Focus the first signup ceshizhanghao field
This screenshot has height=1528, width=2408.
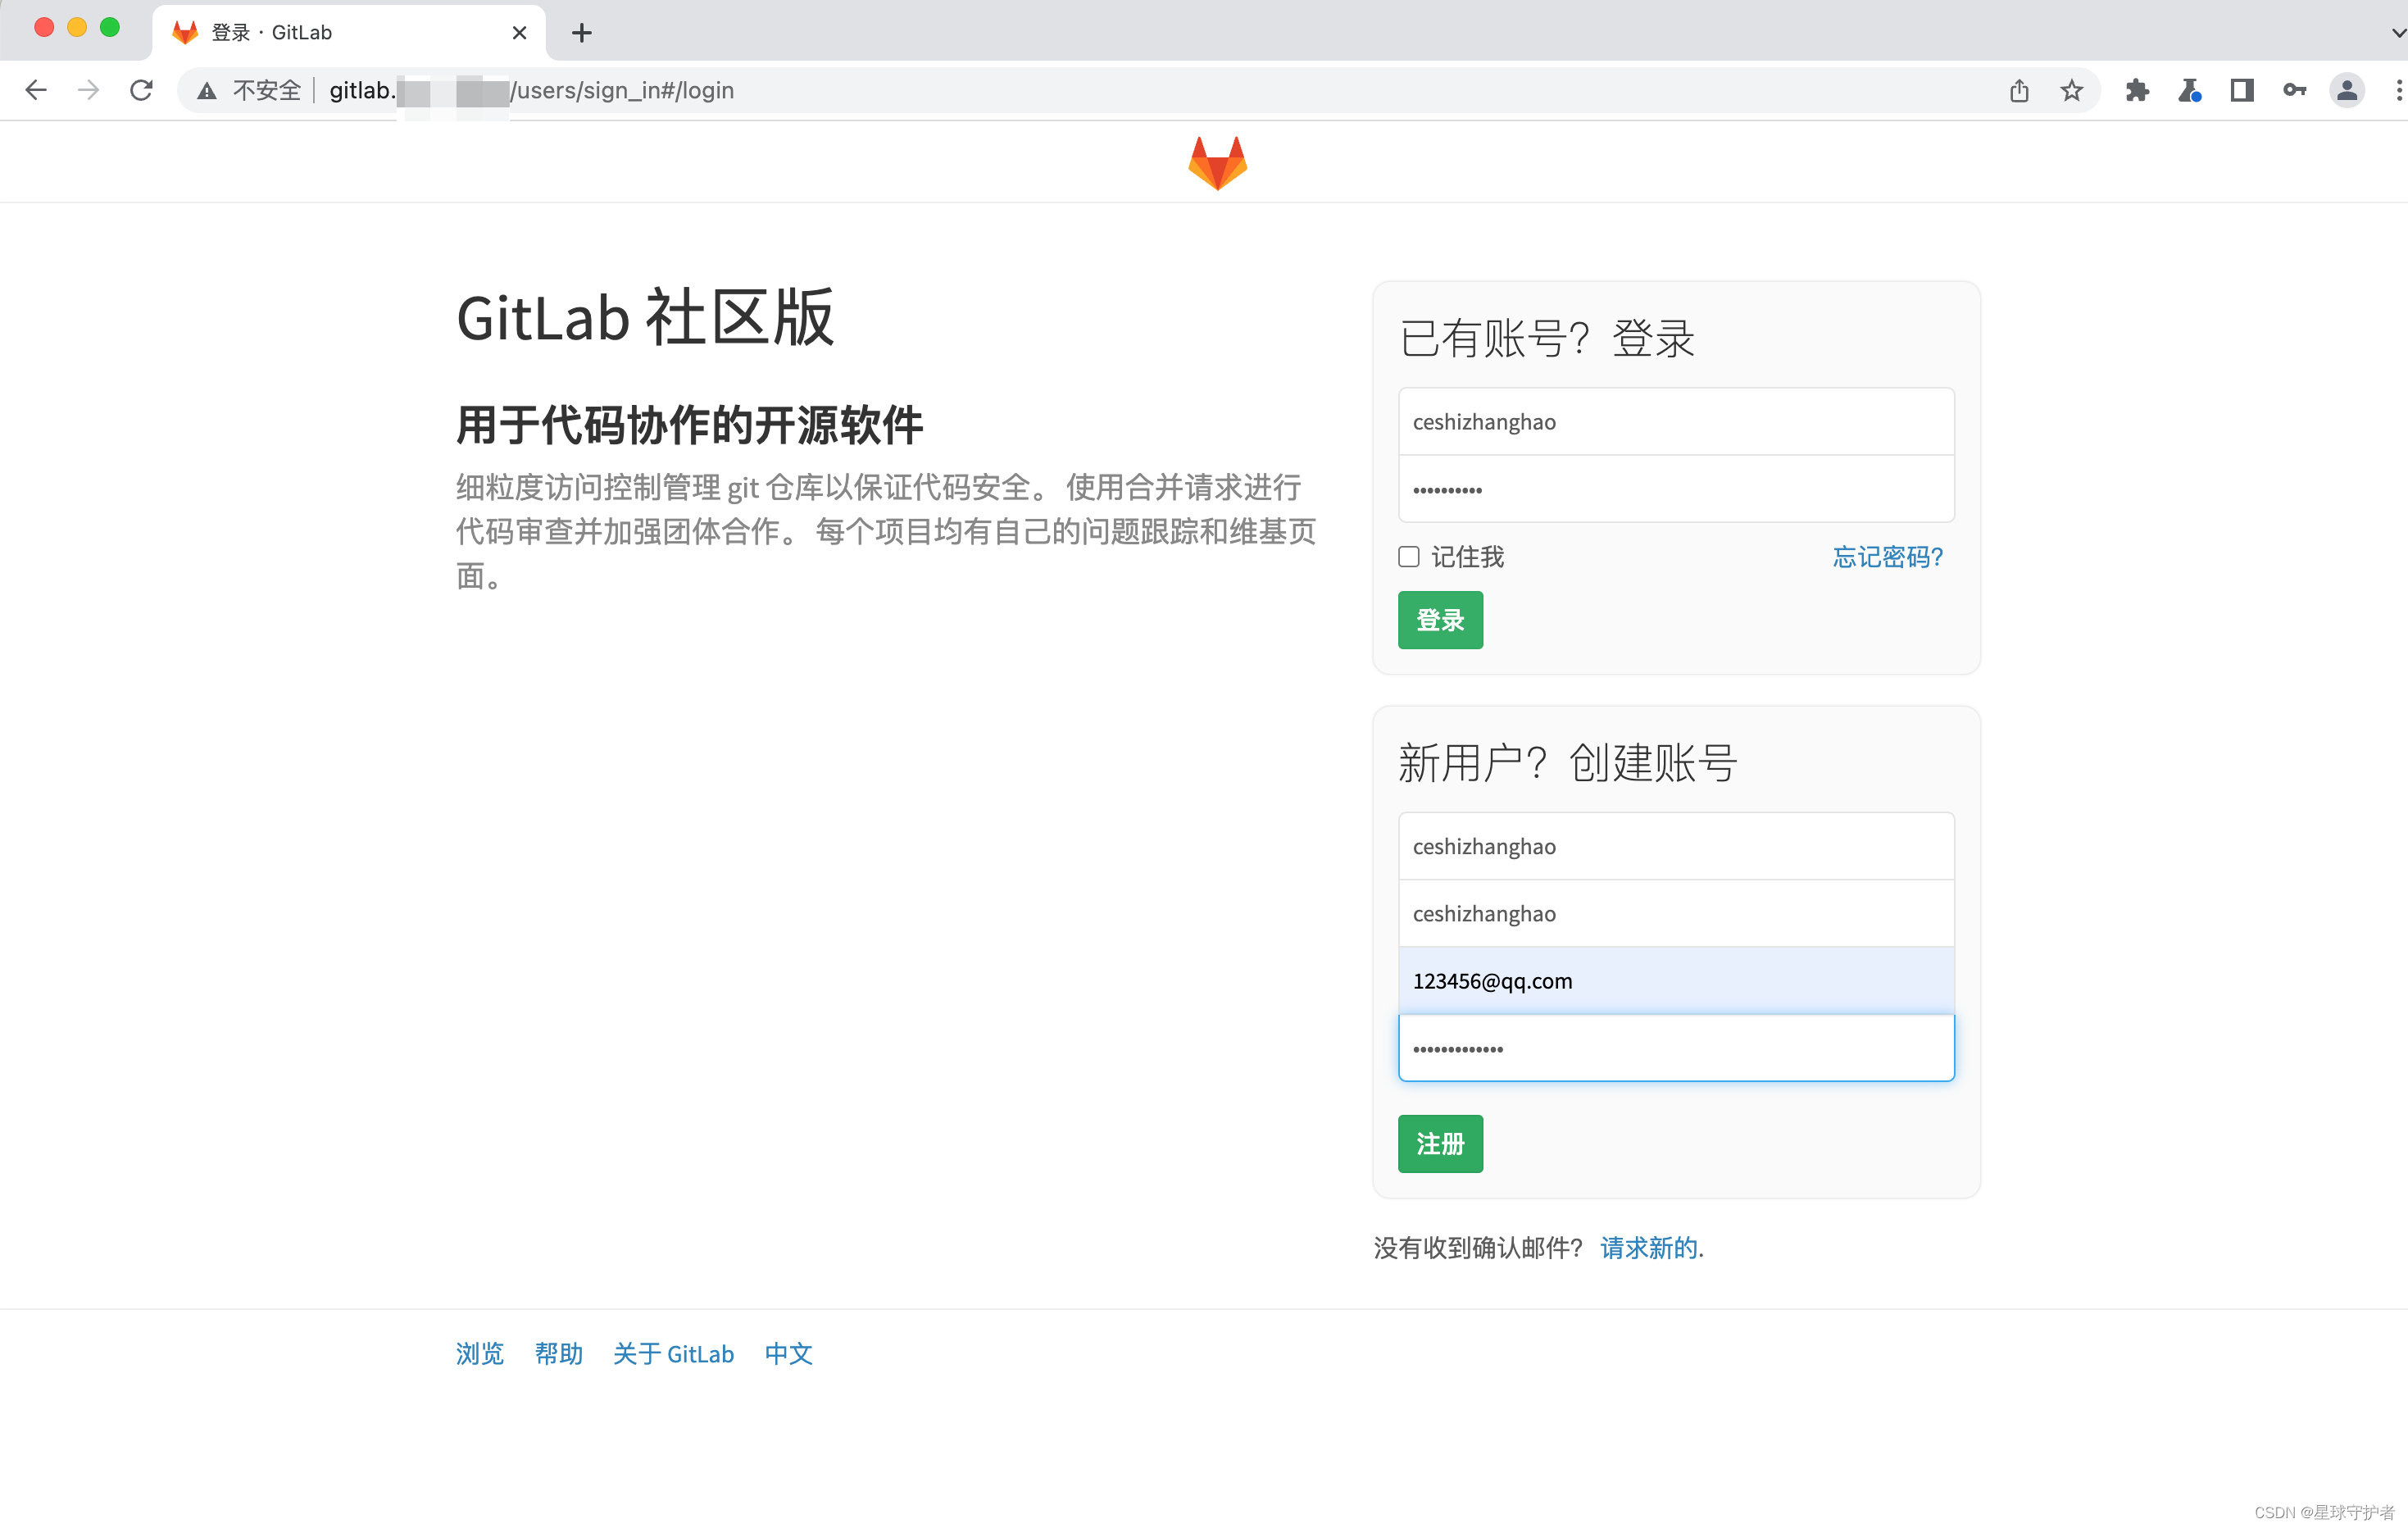[1676, 846]
